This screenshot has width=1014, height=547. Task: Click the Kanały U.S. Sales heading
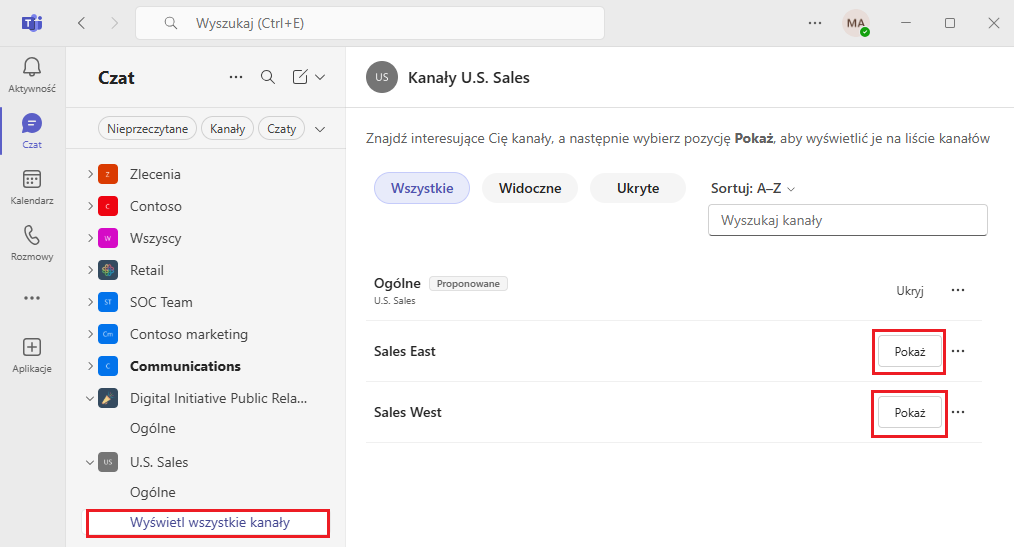point(469,78)
